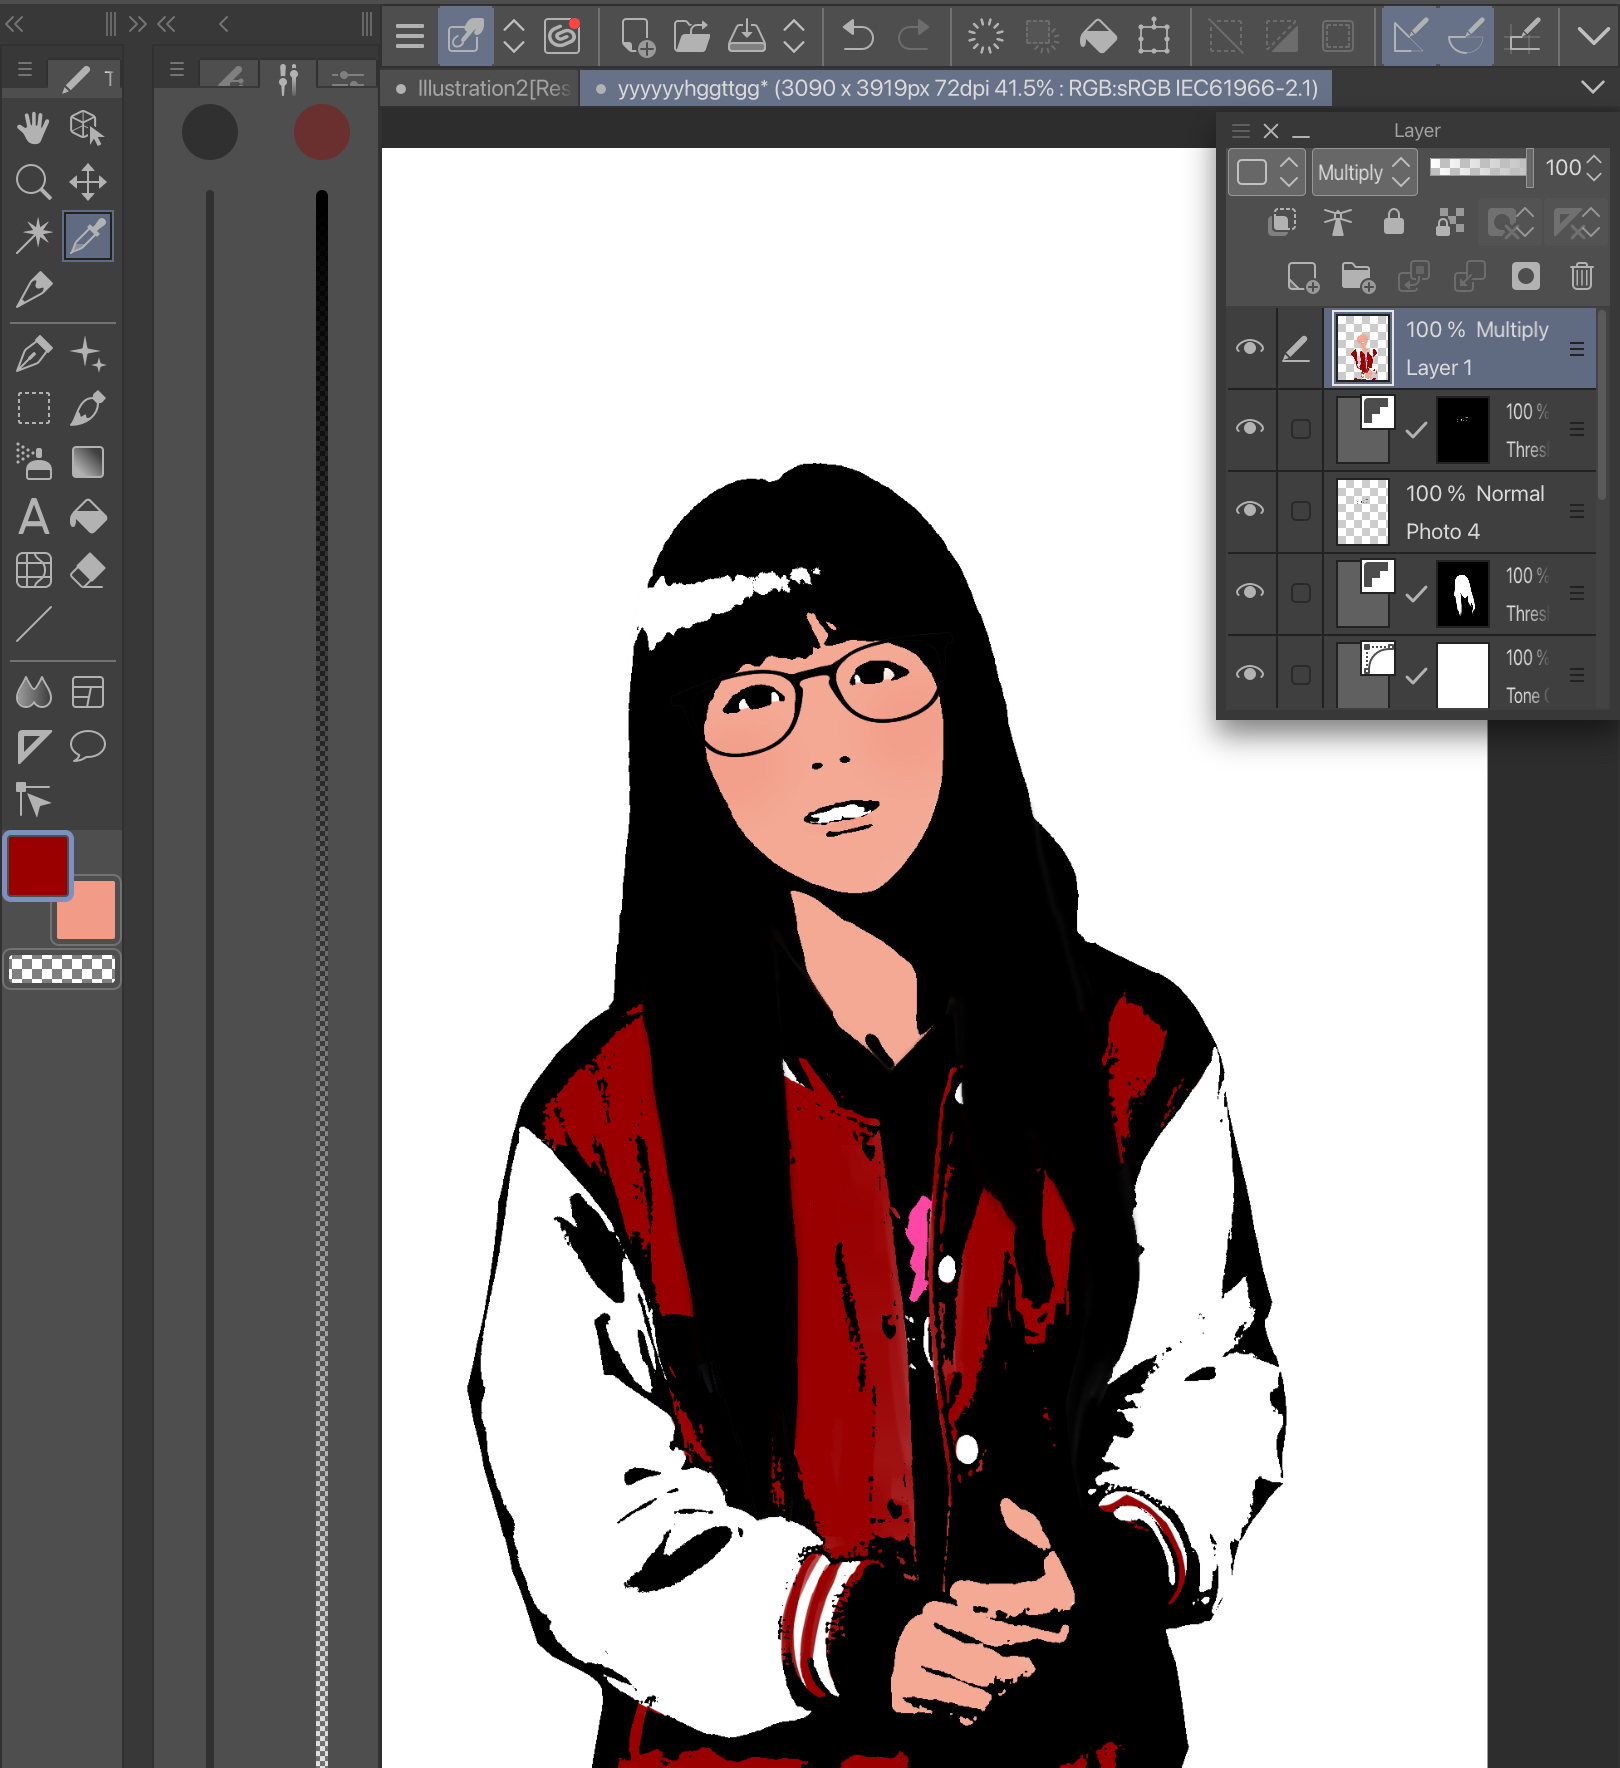The image size is (1620, 1768).
Task: Click Undo arrow in command bar
Action: 857,37
